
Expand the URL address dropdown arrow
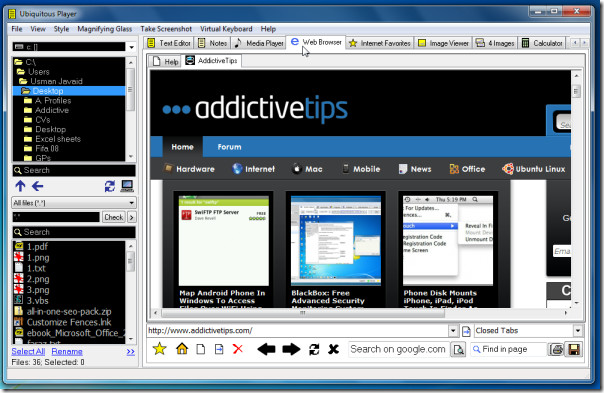453,331
